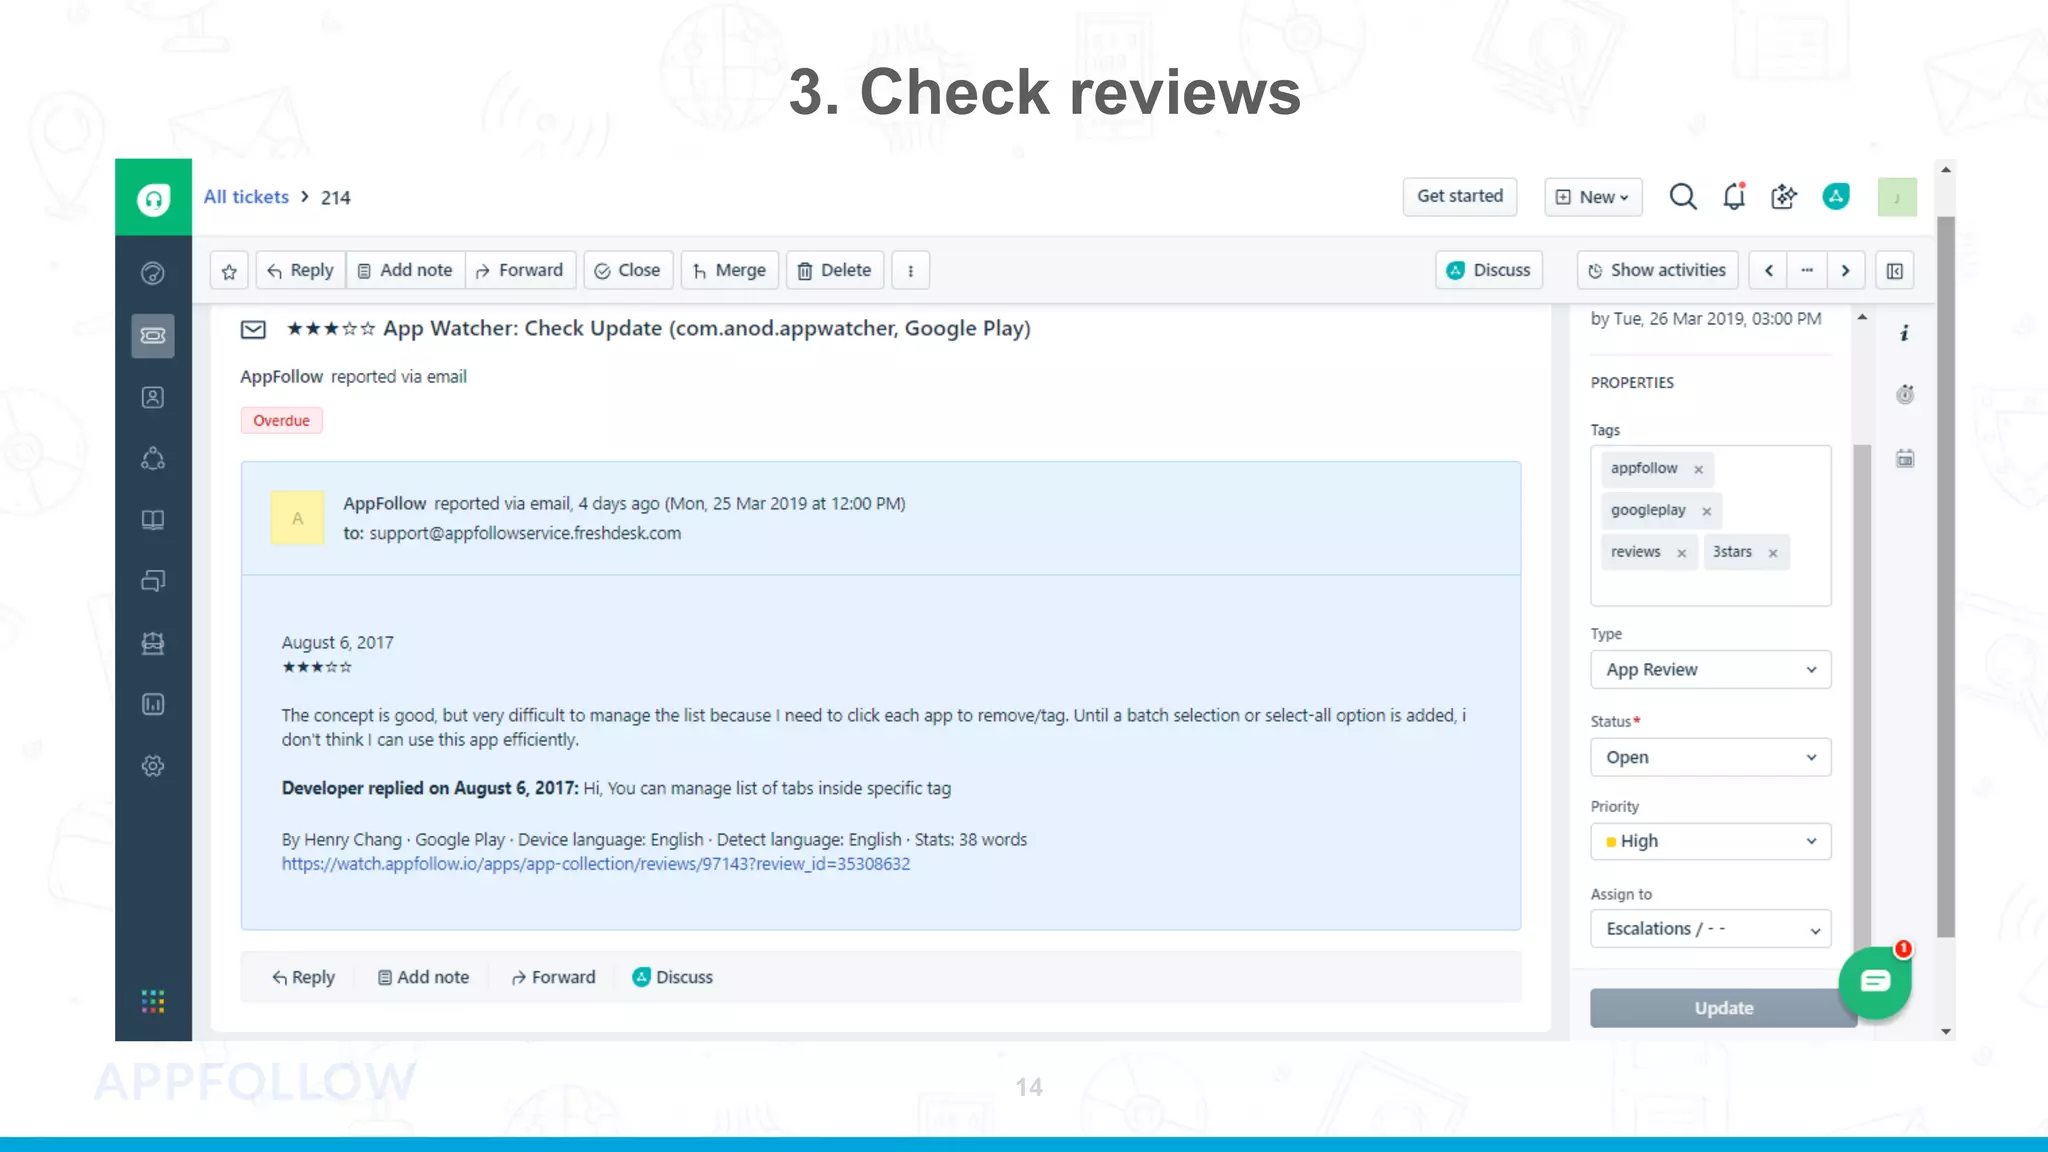Screen dimensions: 2048x1152
Task: Click the Freshdesk headphone logo
Action: coord(153,198)
